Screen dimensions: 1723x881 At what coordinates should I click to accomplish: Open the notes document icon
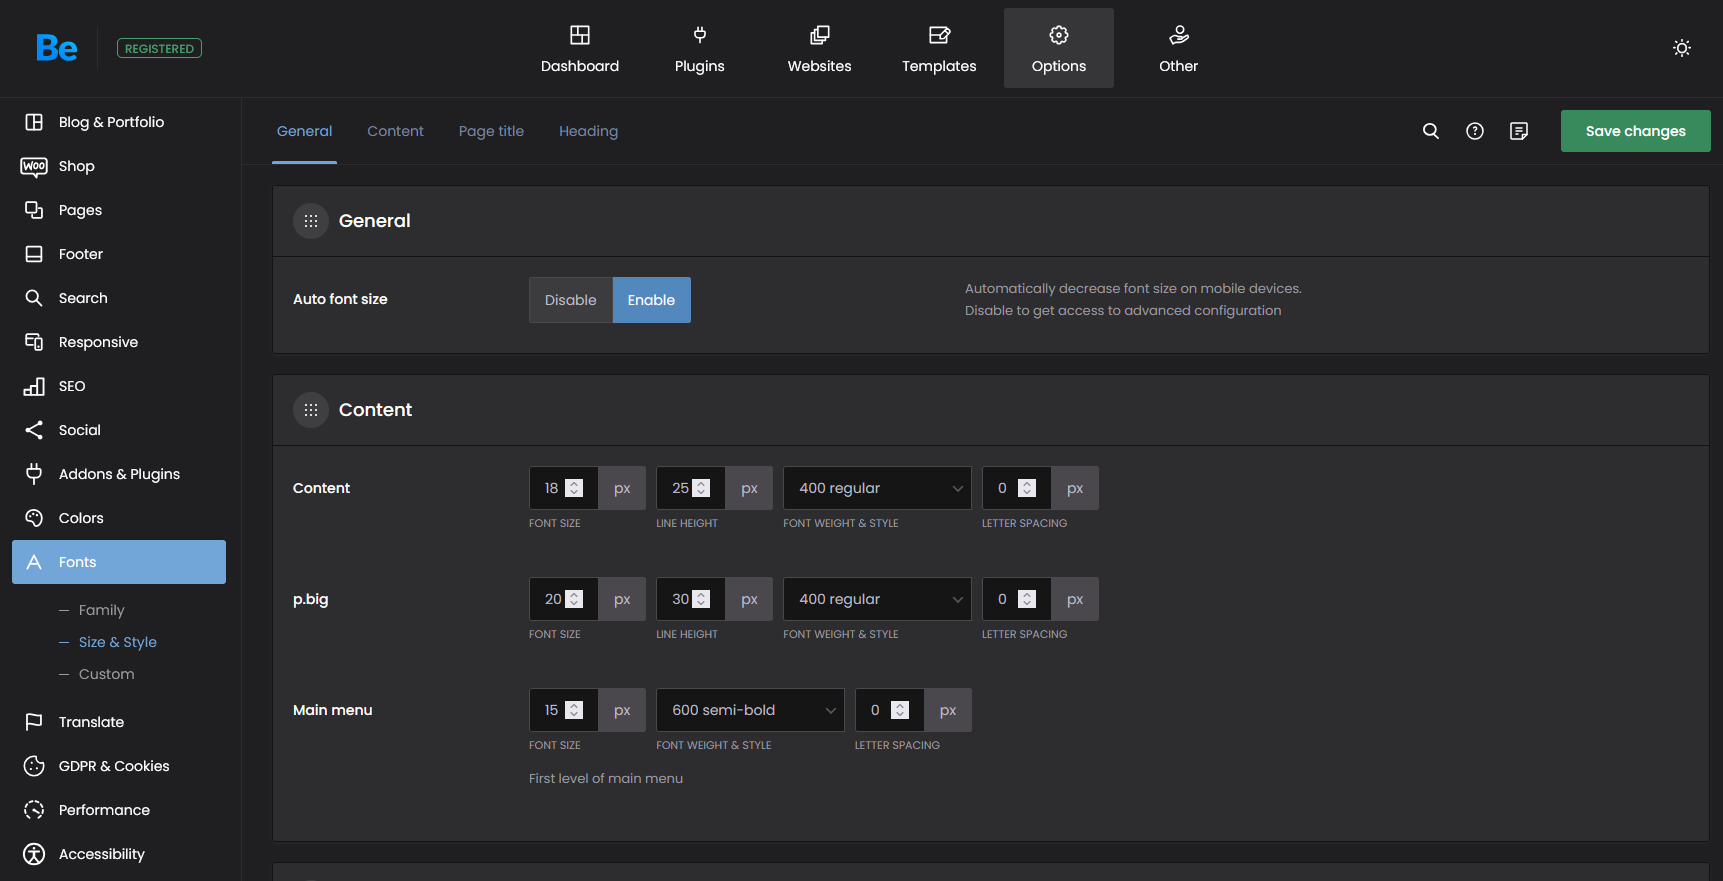[1519, 131]
